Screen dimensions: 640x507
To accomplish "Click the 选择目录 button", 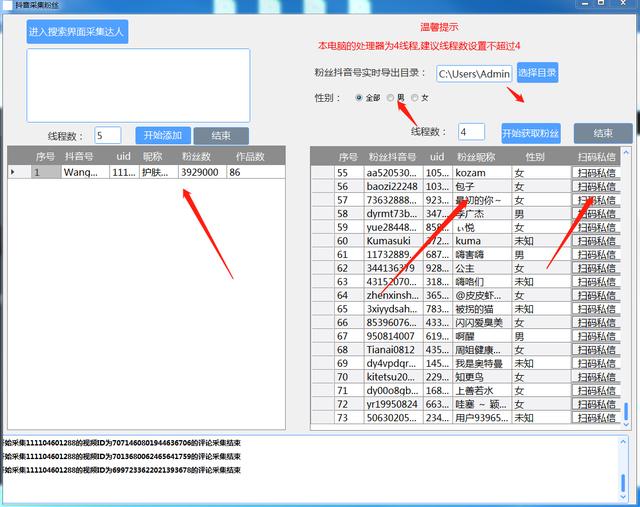I will 537,73.
